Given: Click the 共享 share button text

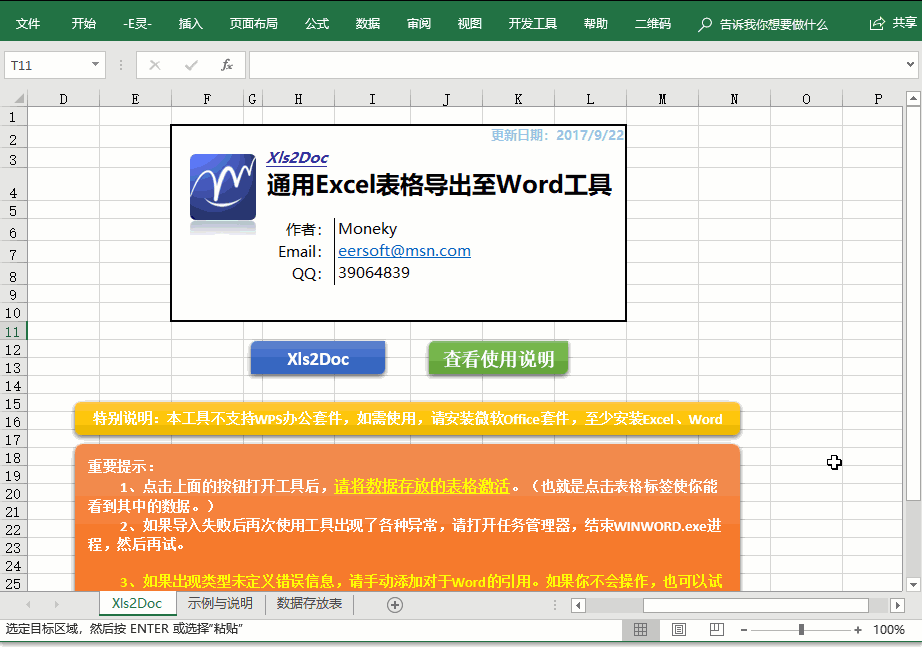Looking at the screenshot, I should [904, 23].
